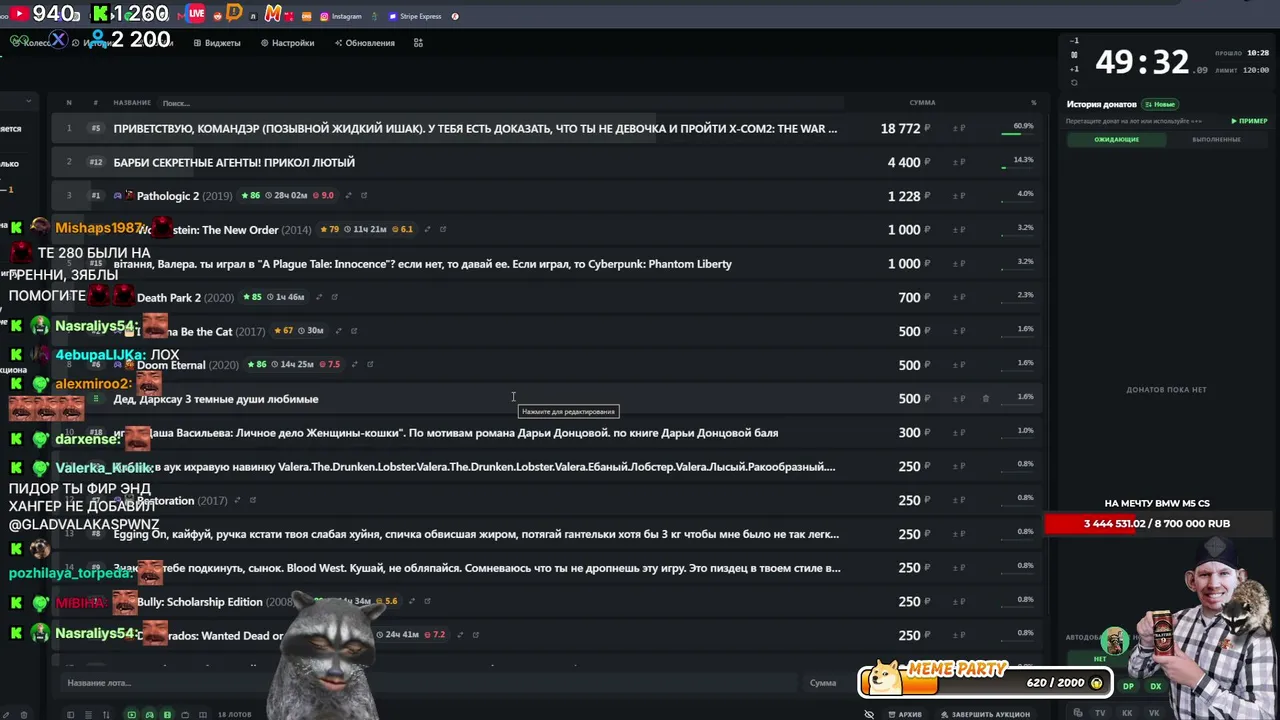The image size is (1280, 720).
Task: Select the Pathologic 2 lot row
Action: coord(546,196)
